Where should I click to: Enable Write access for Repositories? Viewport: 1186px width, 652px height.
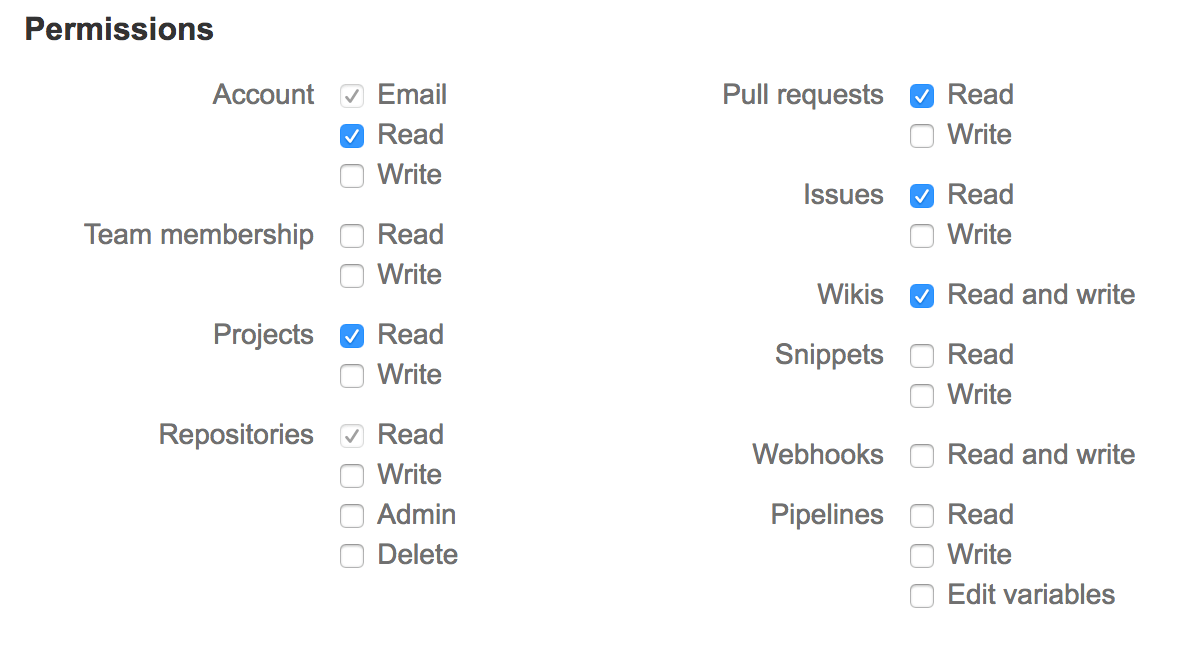(x=352, y=476)
